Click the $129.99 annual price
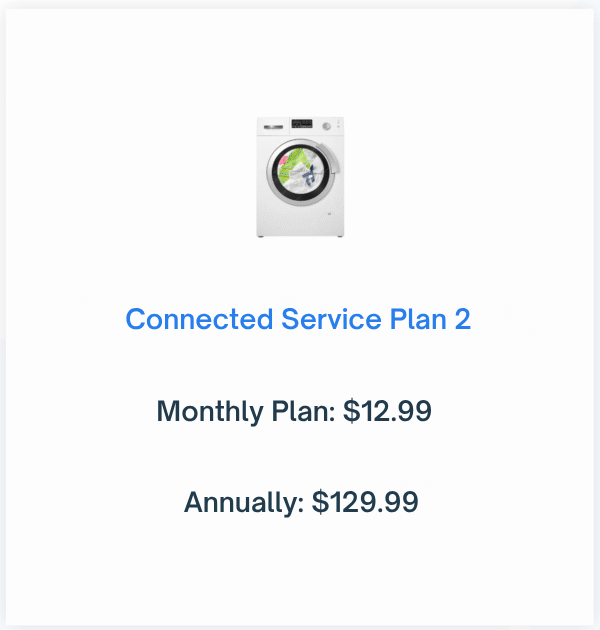This screenshot has width=600, height=630. [x=365, y=502]
